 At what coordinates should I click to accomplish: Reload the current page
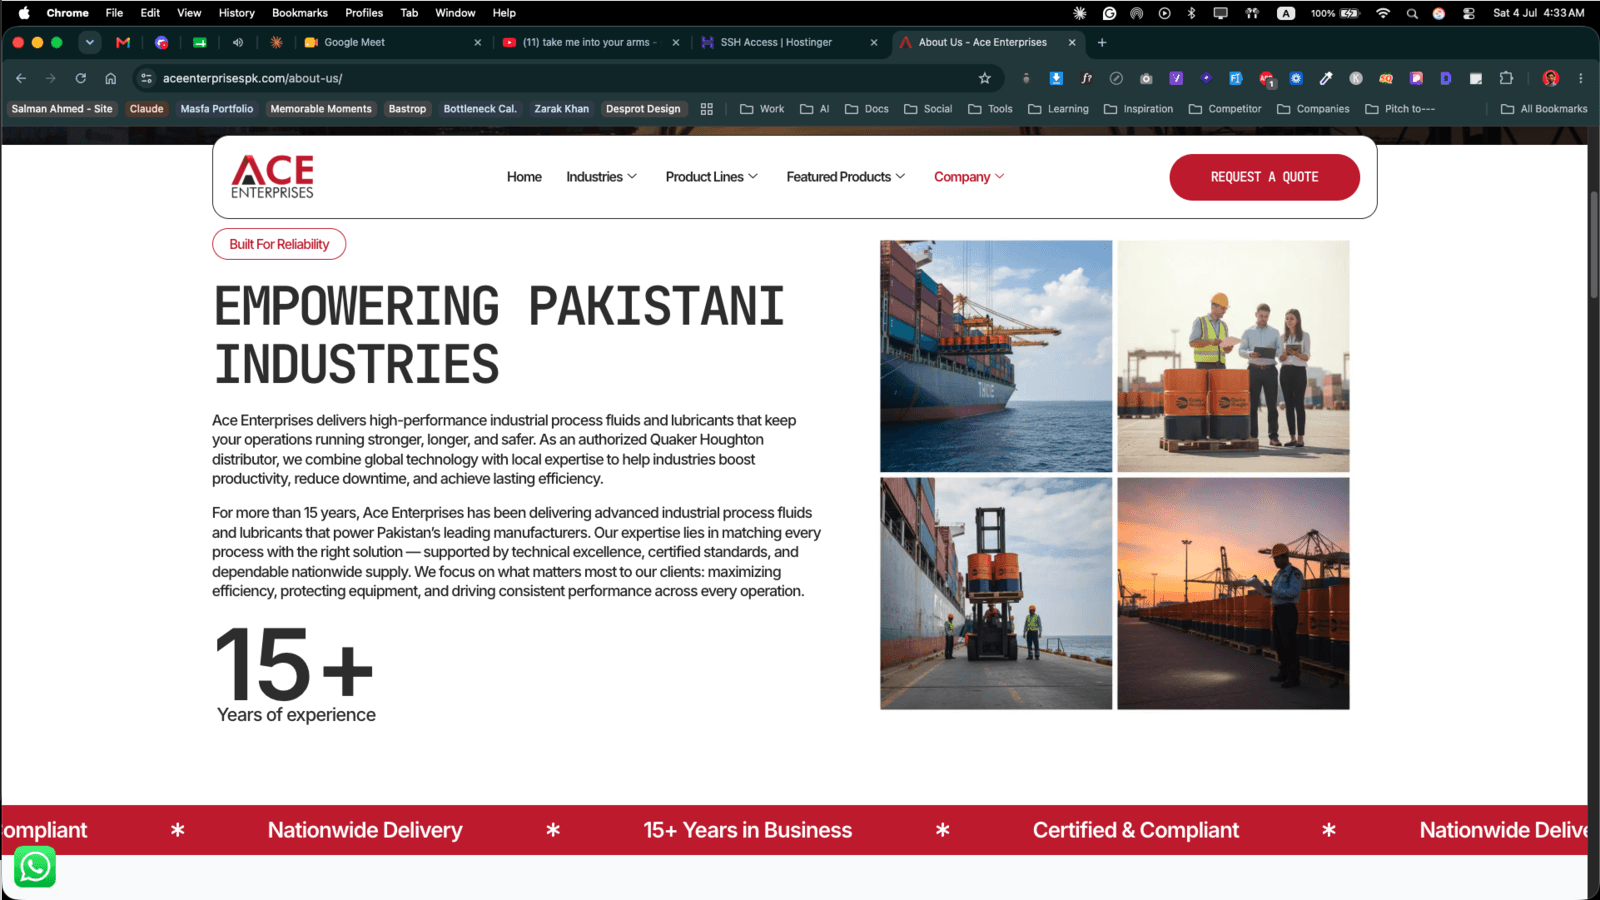click(81, 78)
